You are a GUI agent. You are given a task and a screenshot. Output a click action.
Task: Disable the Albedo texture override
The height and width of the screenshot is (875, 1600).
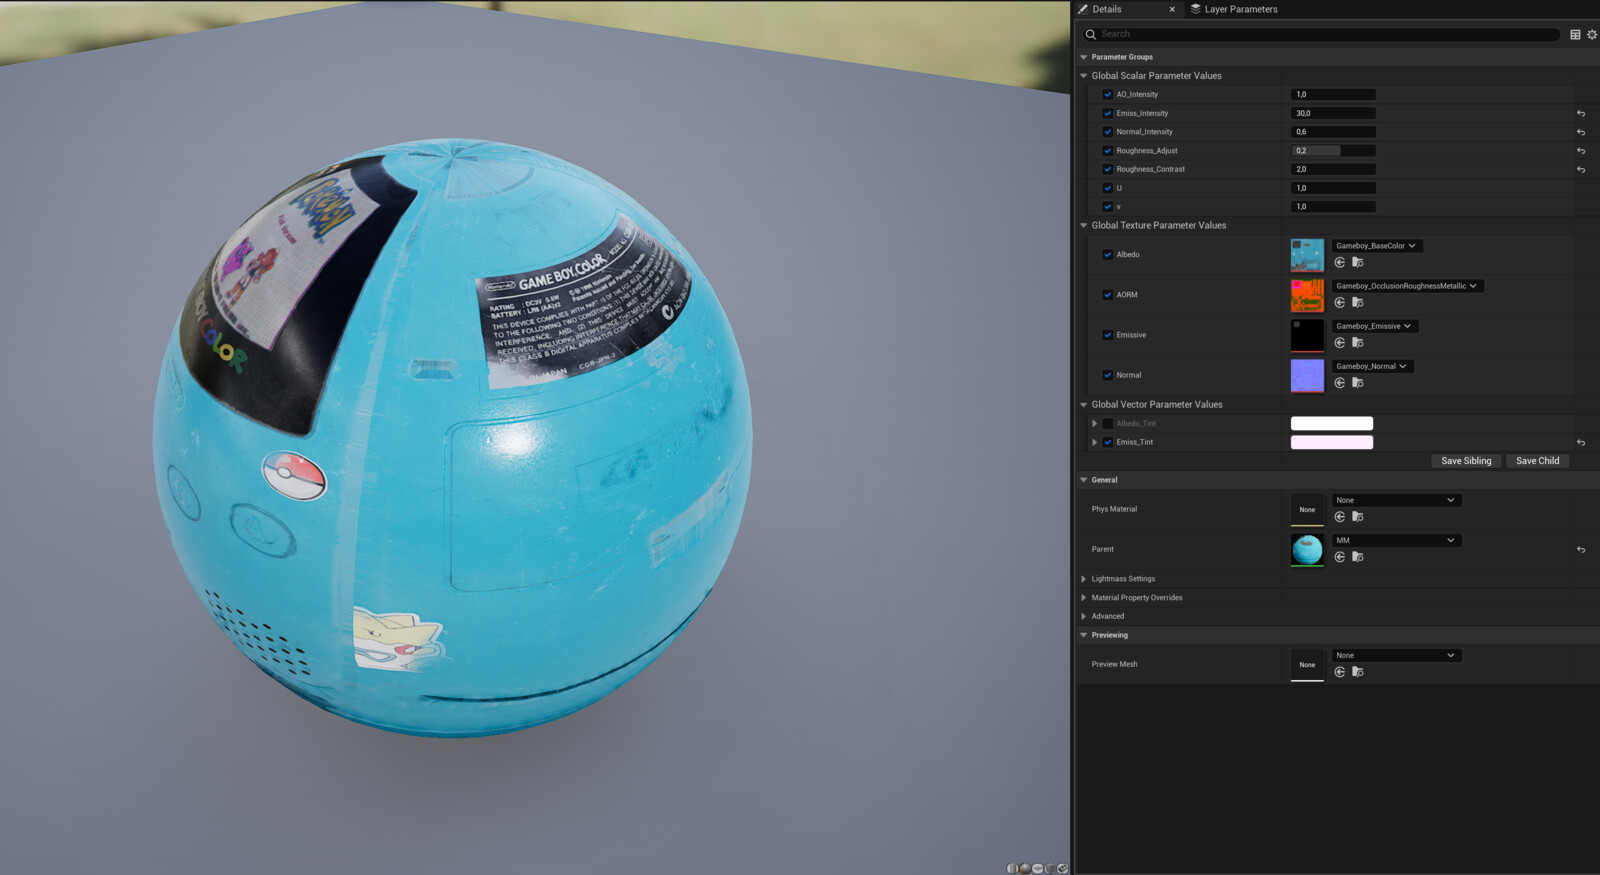tap(1107, 255)
